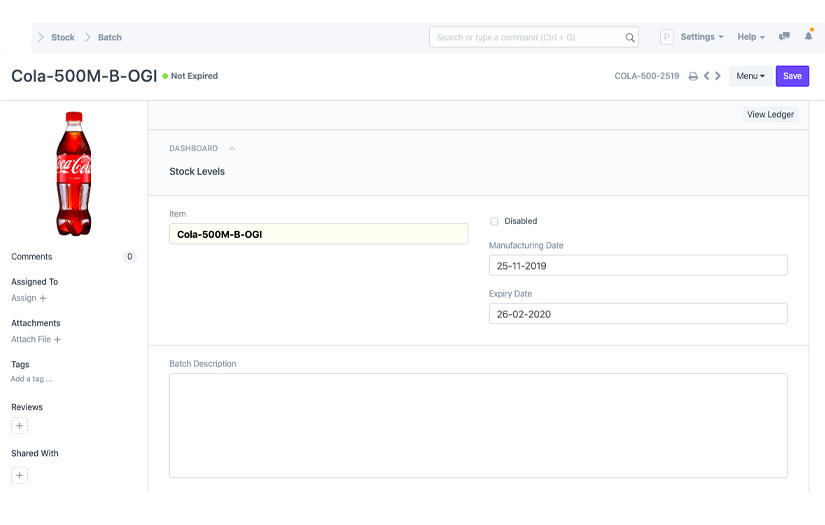Go to Stock breadcrumb
The height and width of the screenshot is (525, 825).
click(x=63, y=37)
